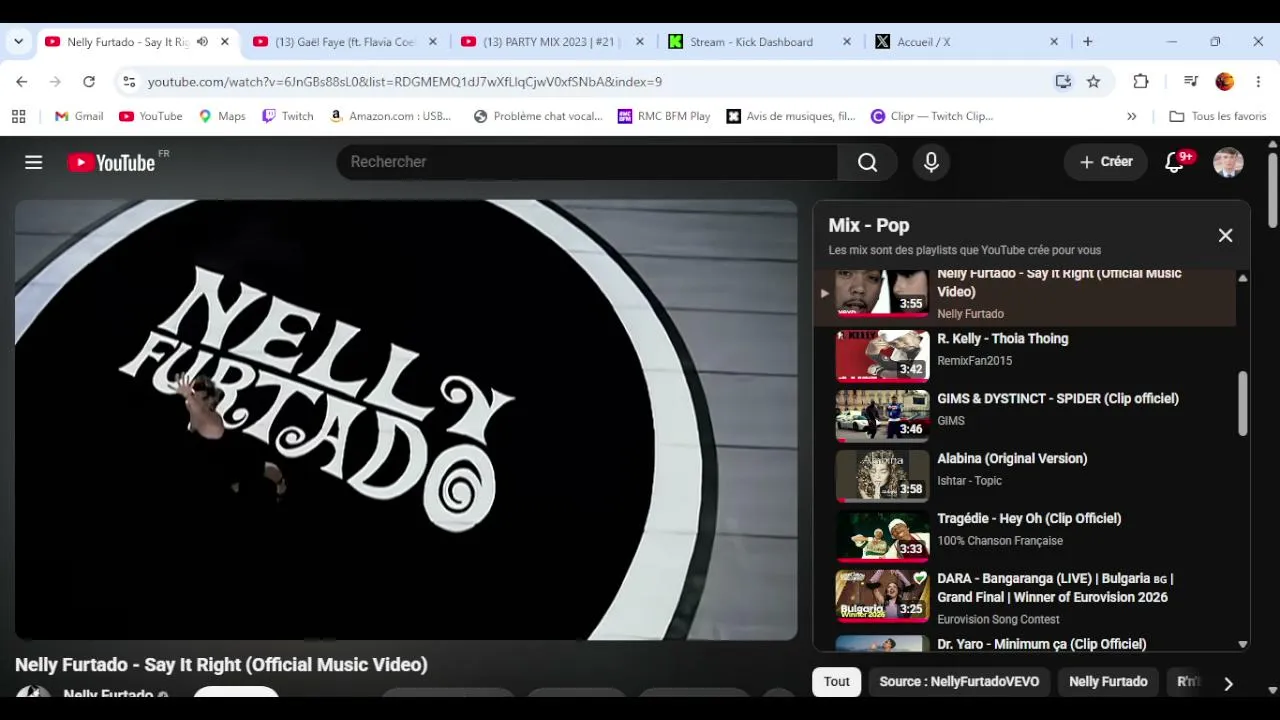Click into the Rechercher search field
Screen dimensions: 1280x720
click(587, 162)
